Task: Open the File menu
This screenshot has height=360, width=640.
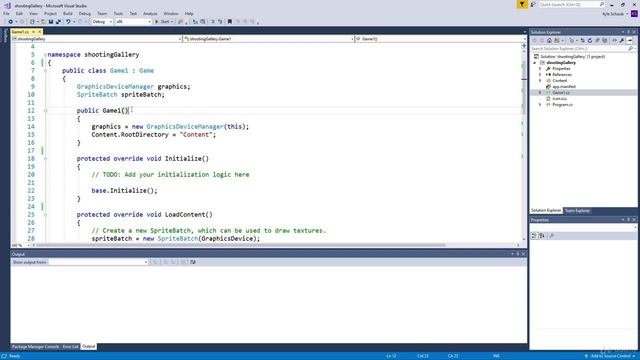Action: [x=6, y=13]
